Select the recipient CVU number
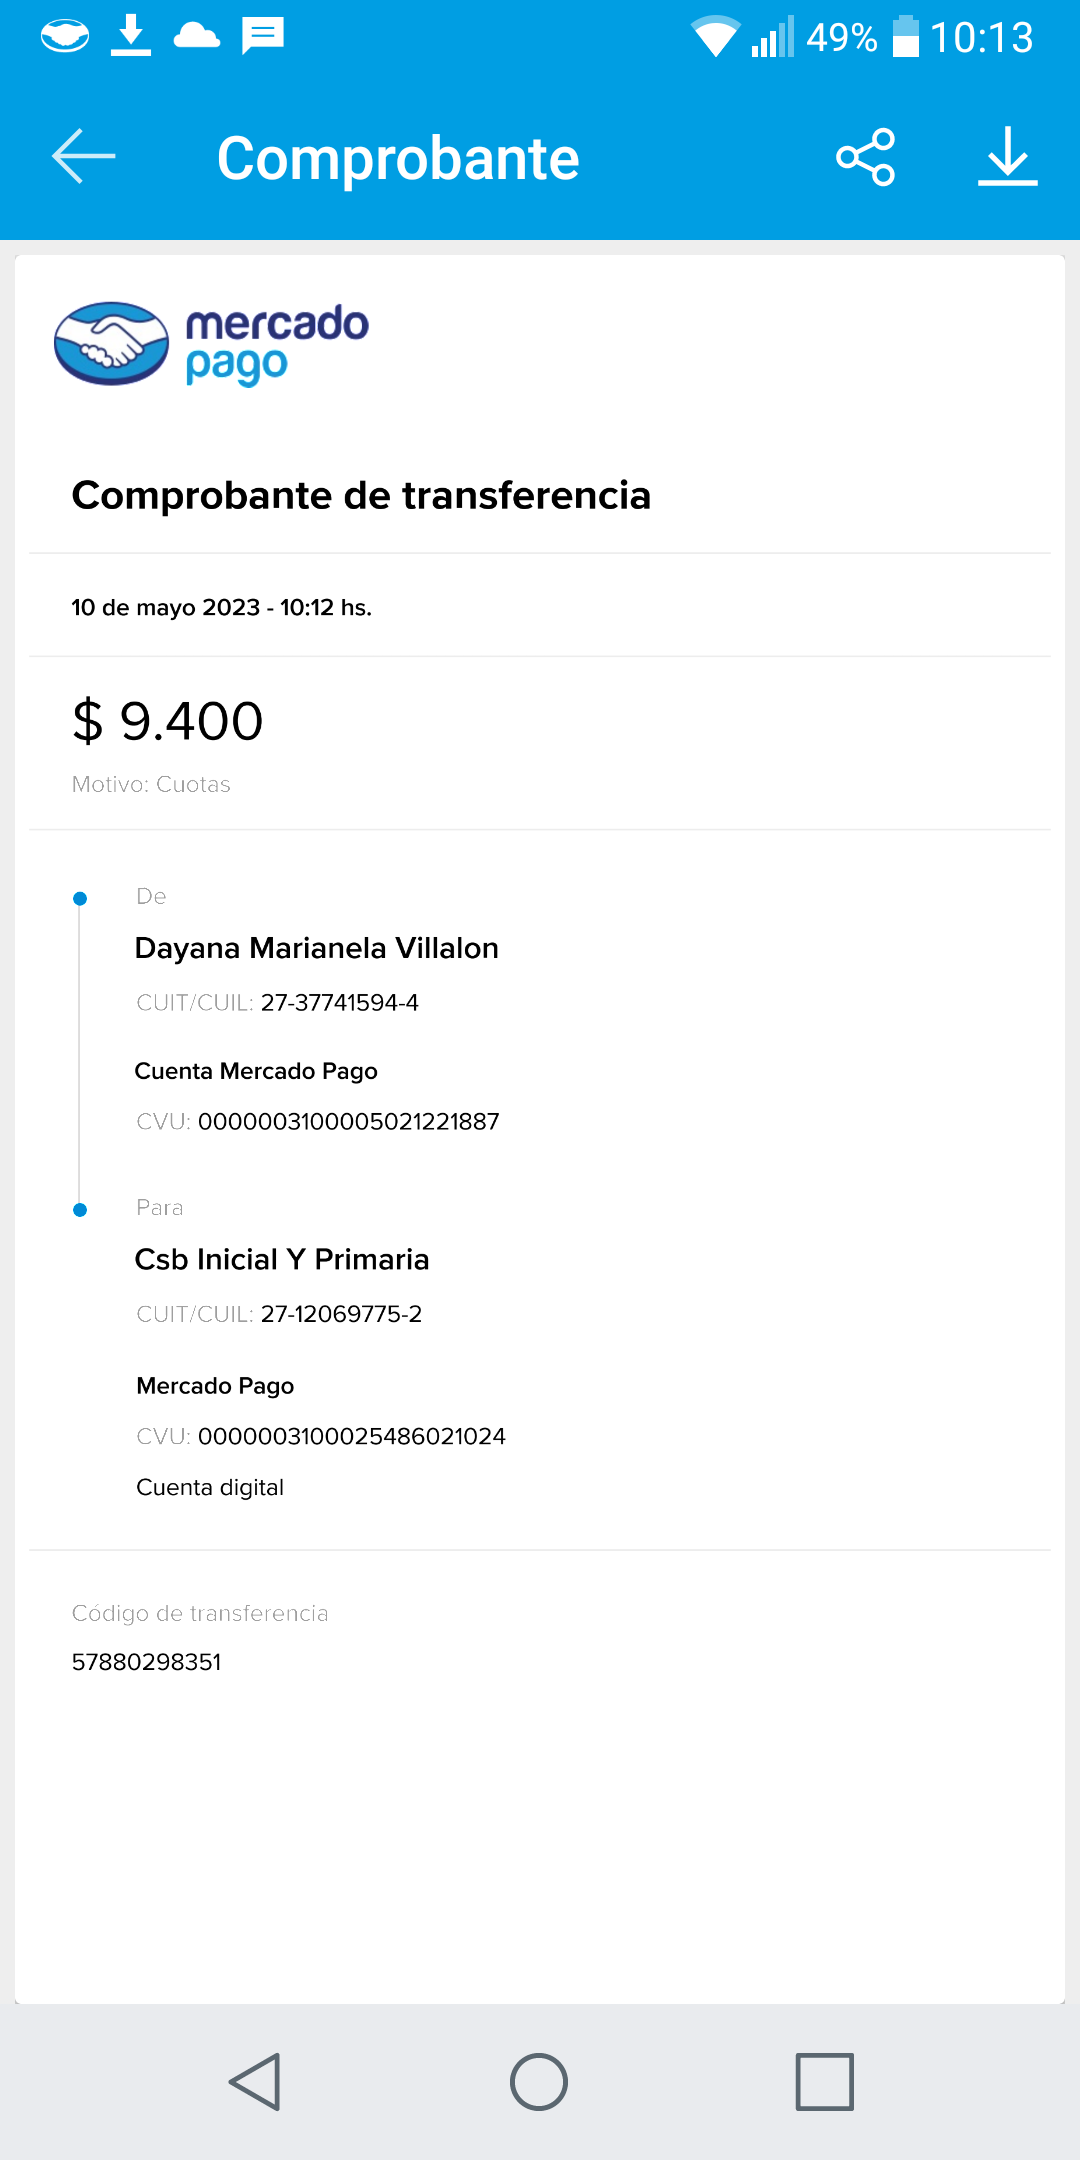The width and height of the screenshot is (1080, 2160). (351, 1437)
